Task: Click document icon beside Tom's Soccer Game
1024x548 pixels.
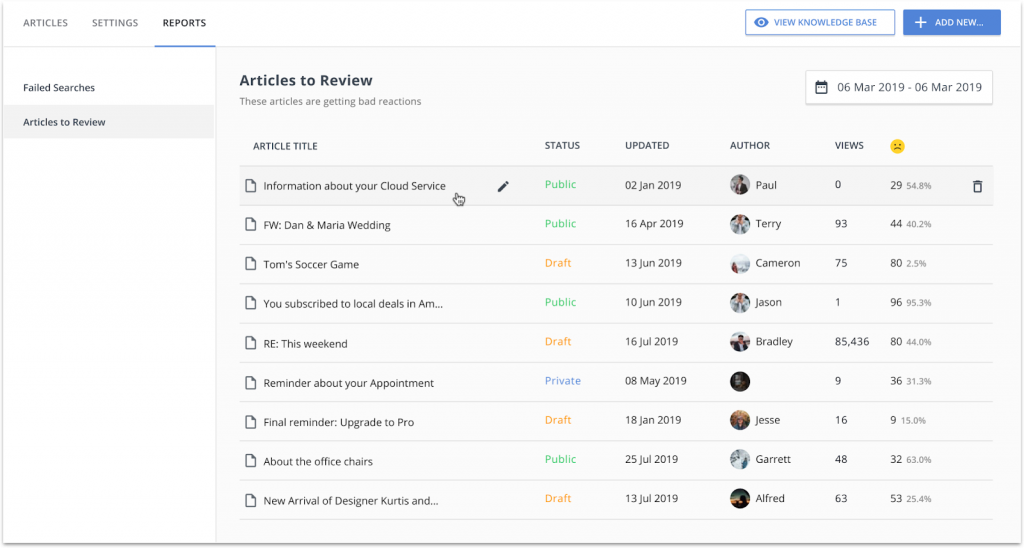Action: [x=250, y=264]
